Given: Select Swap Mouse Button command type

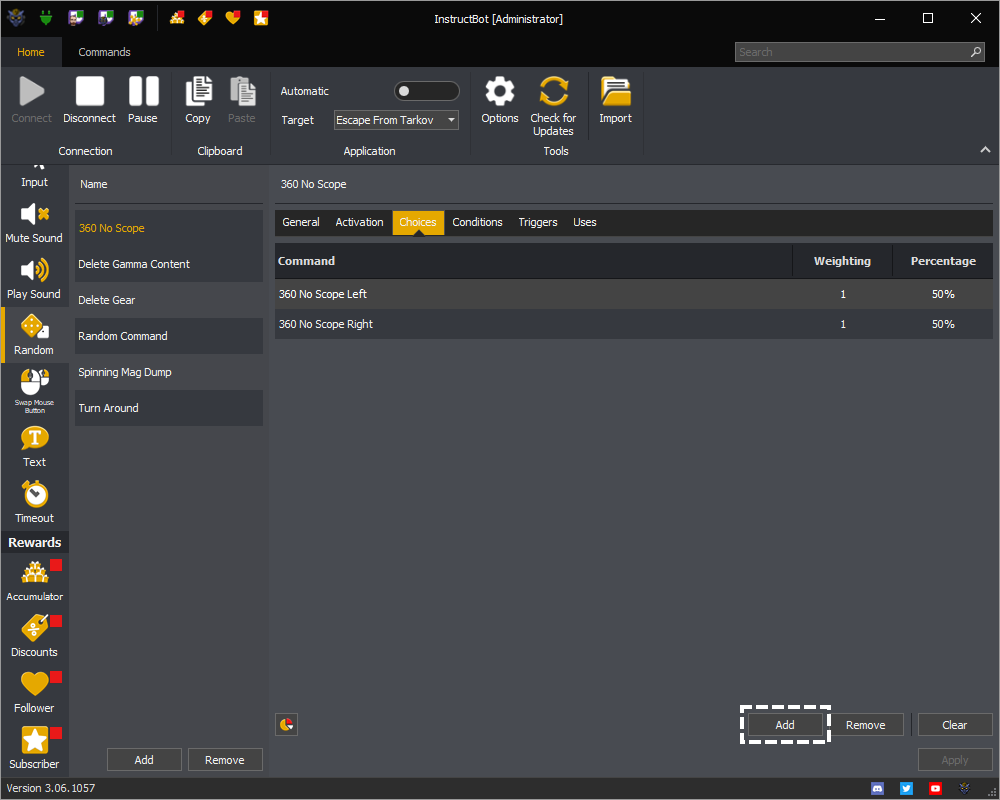Looking at the screenshot, I should (34, 391).
